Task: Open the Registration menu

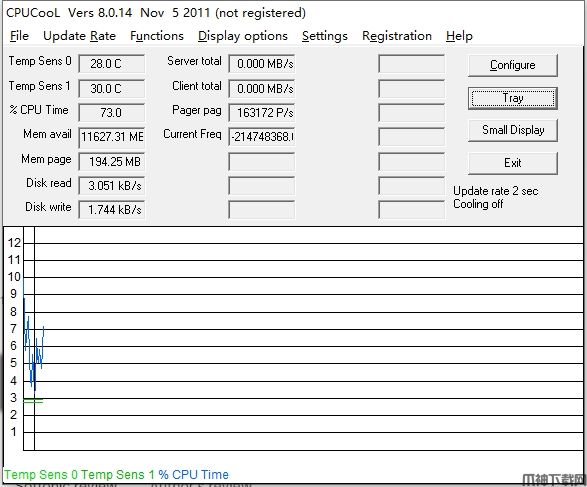Action: click(x=397, y=36)
